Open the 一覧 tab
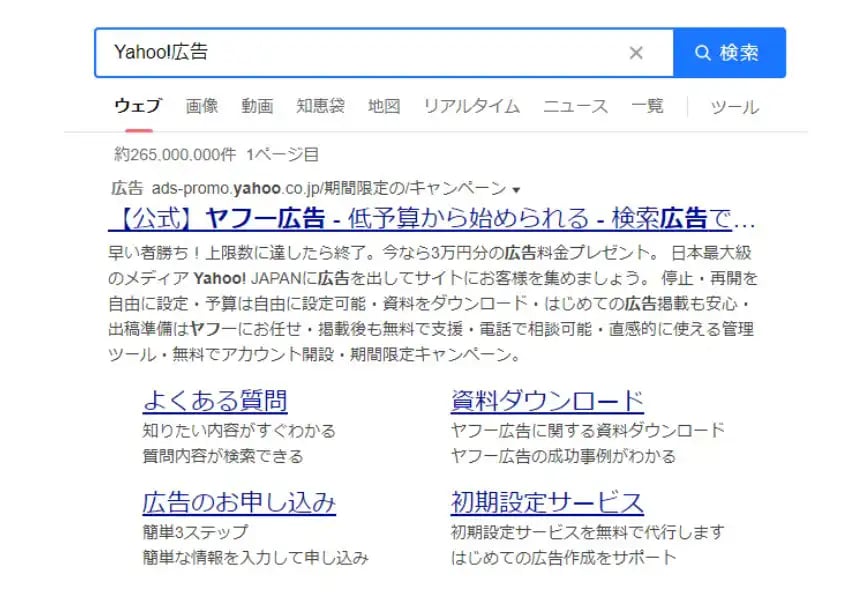Image resolution: width=862 pixels, height=600 pixels. point(647,106)
